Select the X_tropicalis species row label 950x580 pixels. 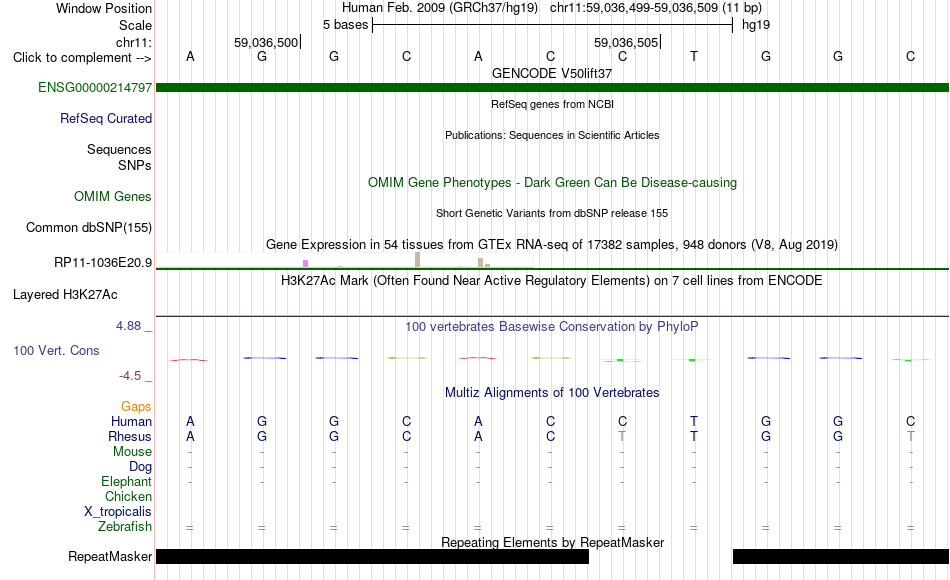(118, 512)
